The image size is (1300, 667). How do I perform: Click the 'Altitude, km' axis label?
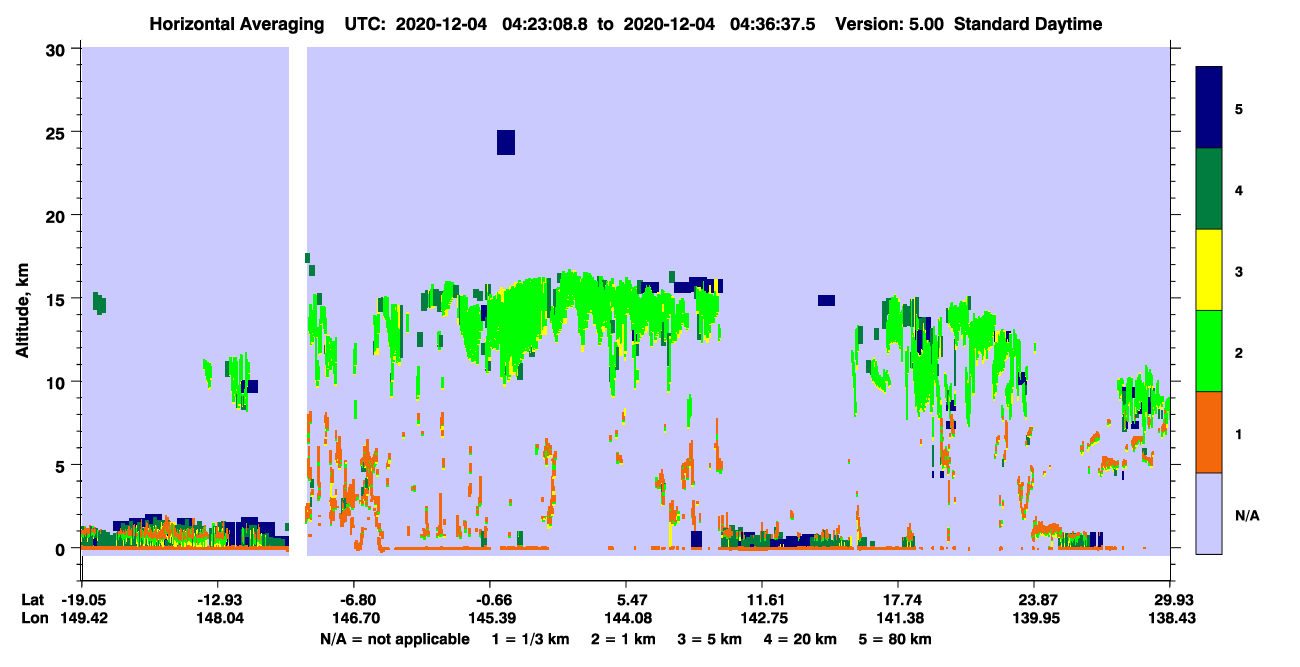22,313
